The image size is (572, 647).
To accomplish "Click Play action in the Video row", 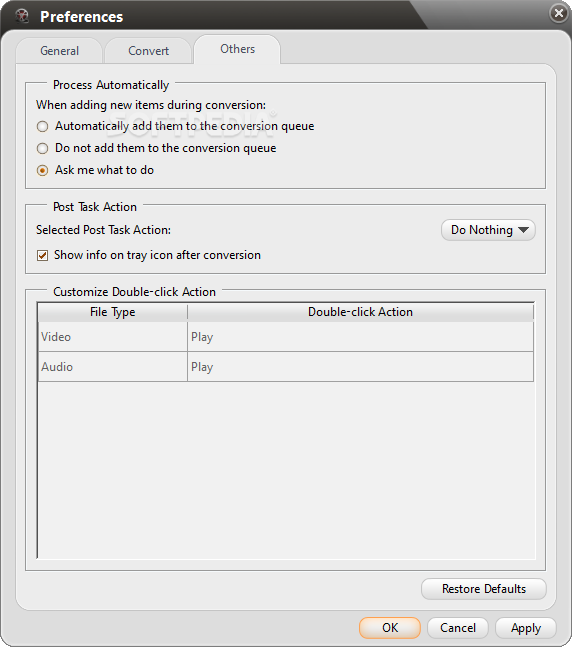I will (360, 337).
